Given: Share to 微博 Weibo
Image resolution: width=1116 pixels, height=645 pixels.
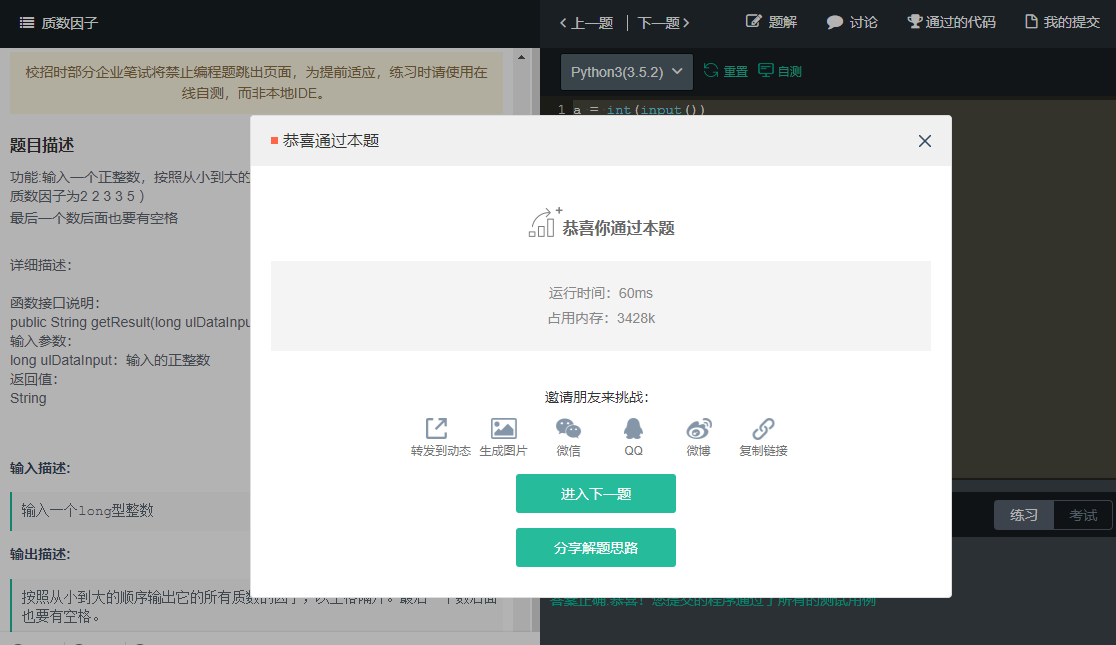Looking at the screenshot, I should point(698,429).
